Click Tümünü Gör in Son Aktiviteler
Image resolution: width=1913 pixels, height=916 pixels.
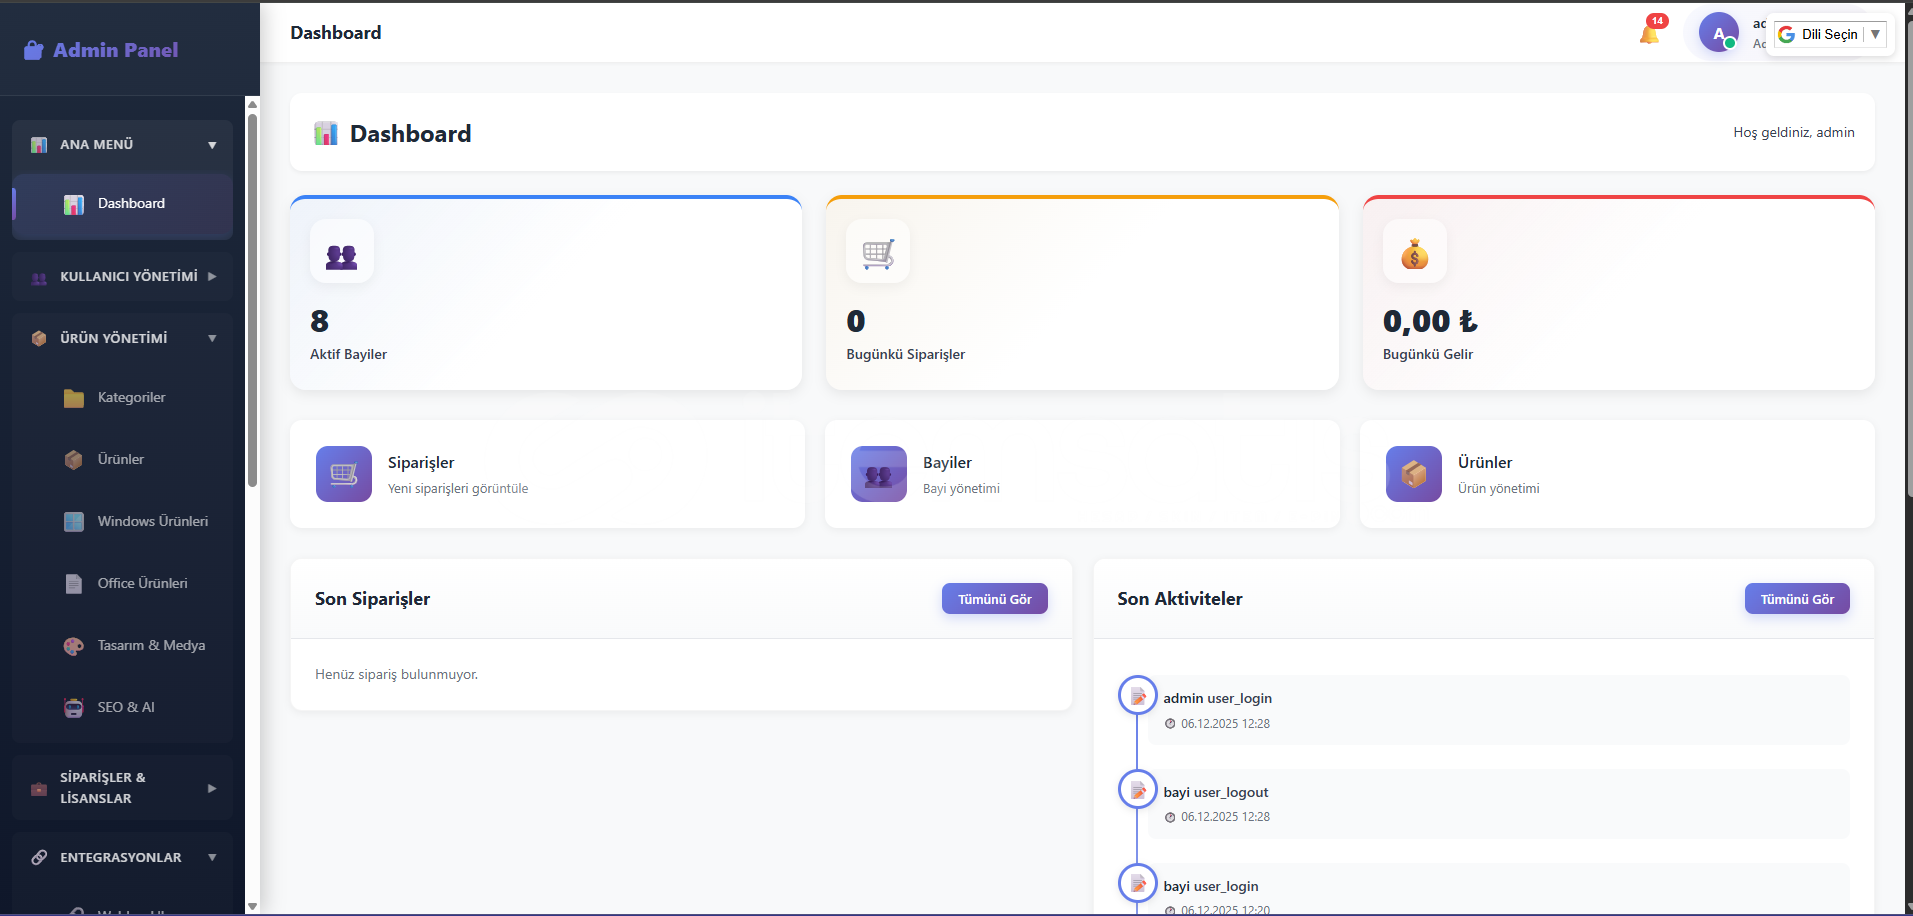click(x=1796, y=599)
